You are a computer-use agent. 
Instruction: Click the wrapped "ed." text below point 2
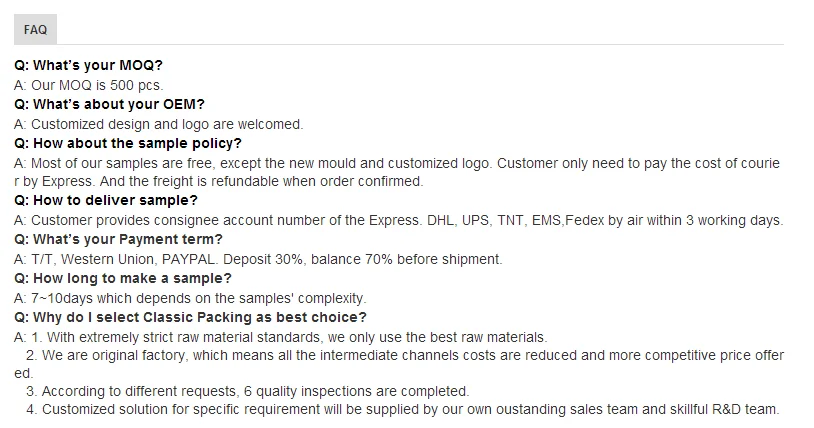[x=24, y=372]
